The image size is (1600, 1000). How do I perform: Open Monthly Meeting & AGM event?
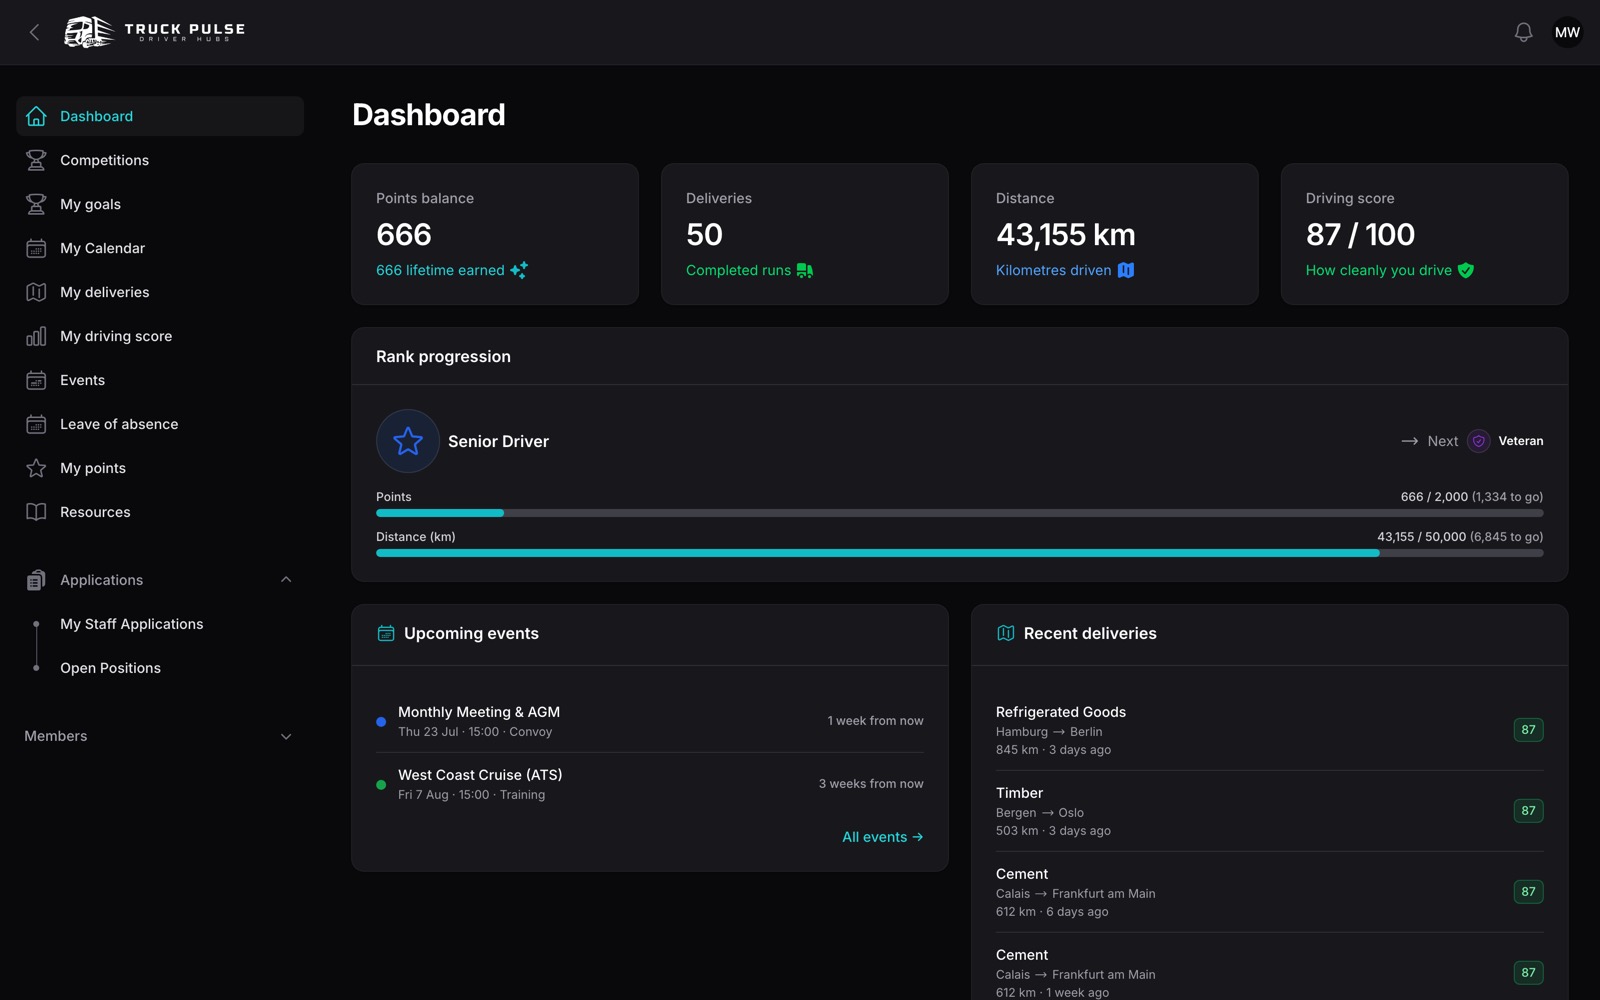click(650, 721)
